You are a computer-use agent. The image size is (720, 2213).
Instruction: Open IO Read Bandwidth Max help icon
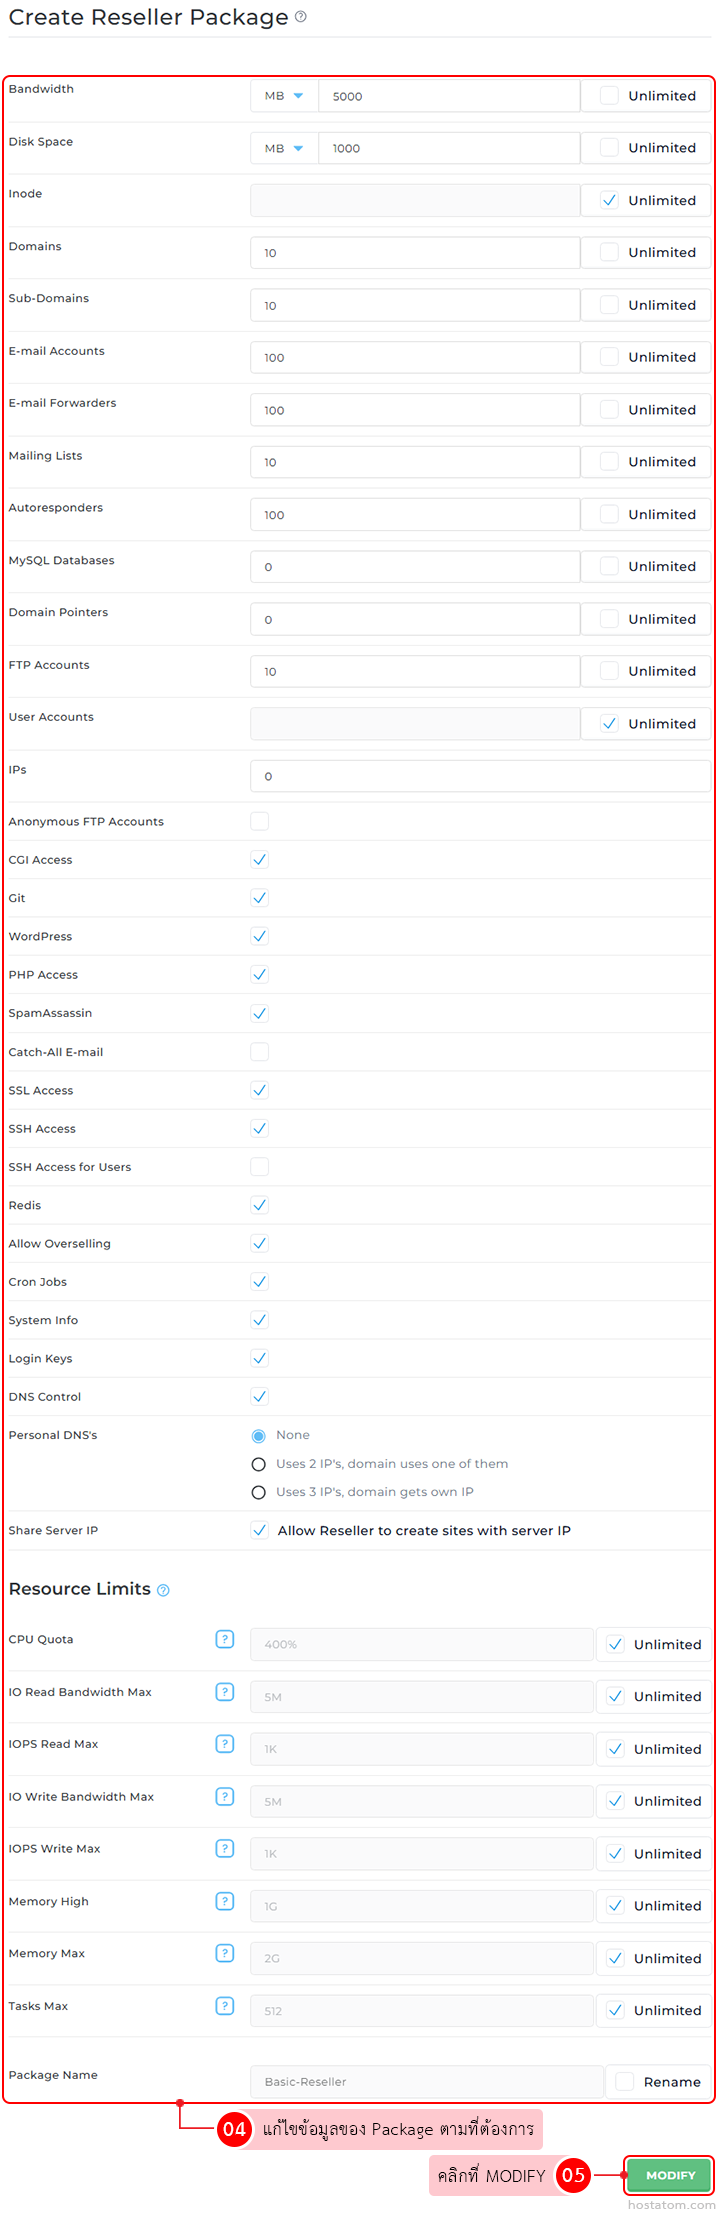tap(225, 1692)
